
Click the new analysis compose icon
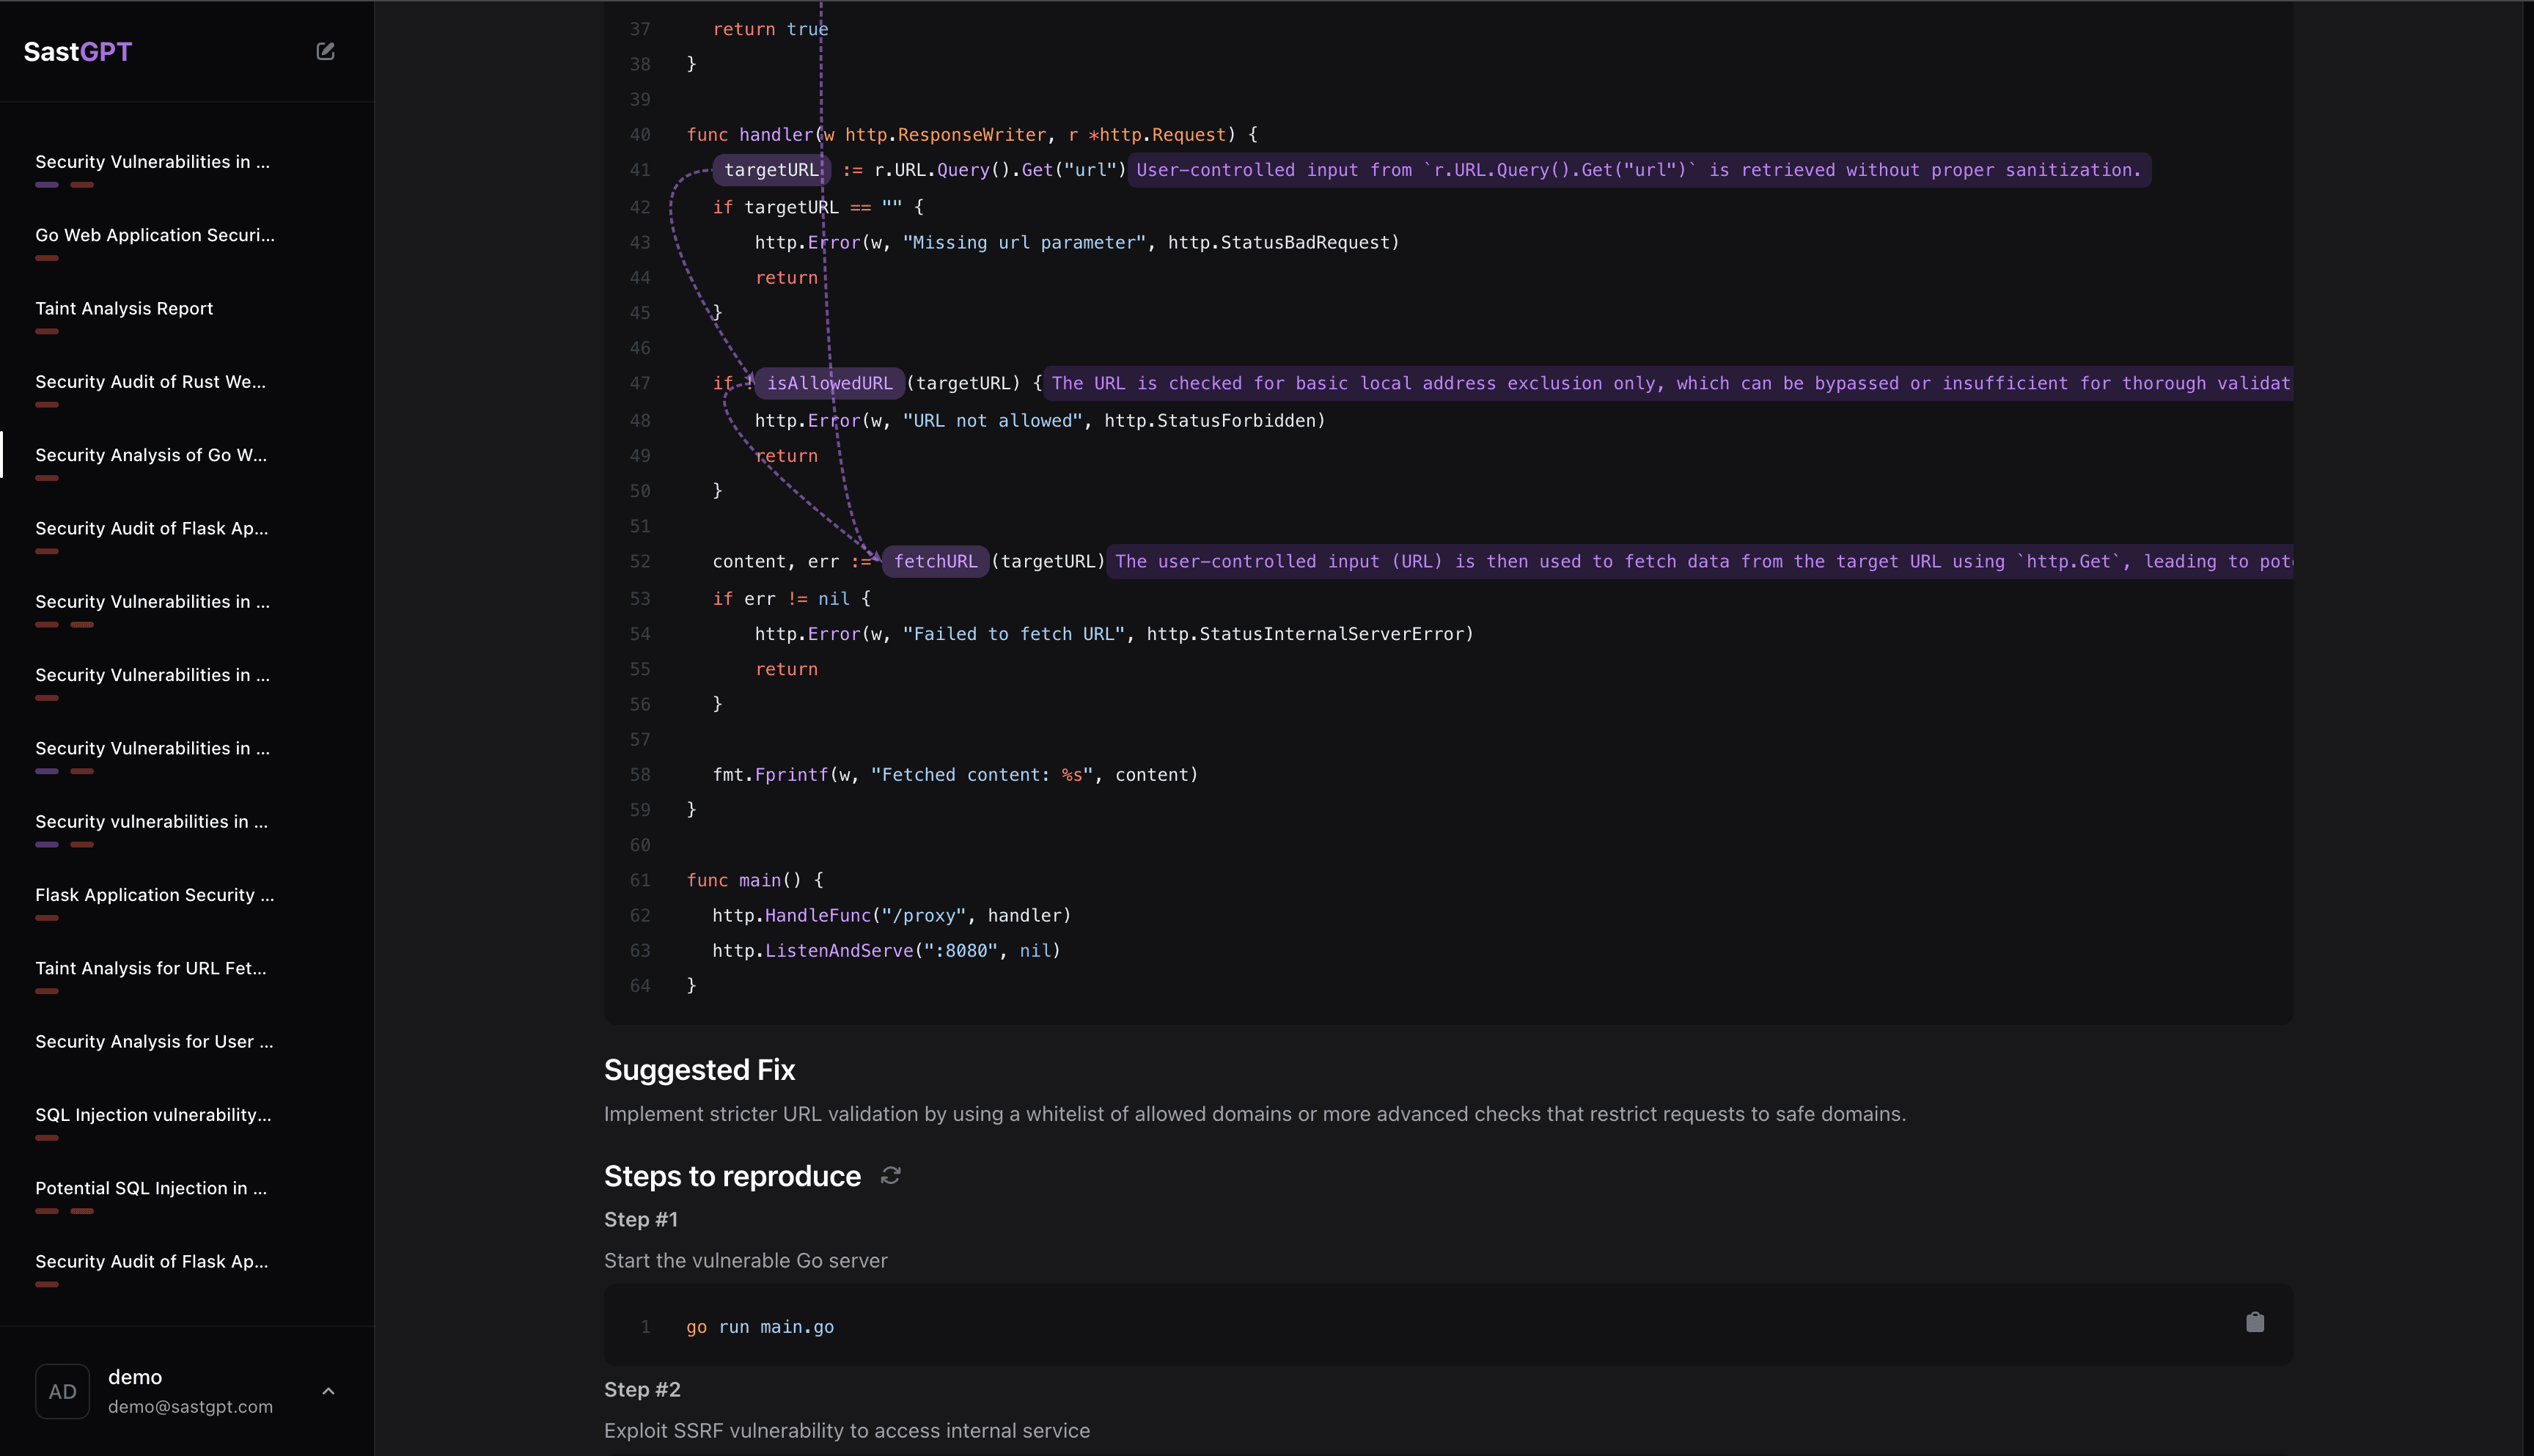pyautogui.click(x=325, y=51)
